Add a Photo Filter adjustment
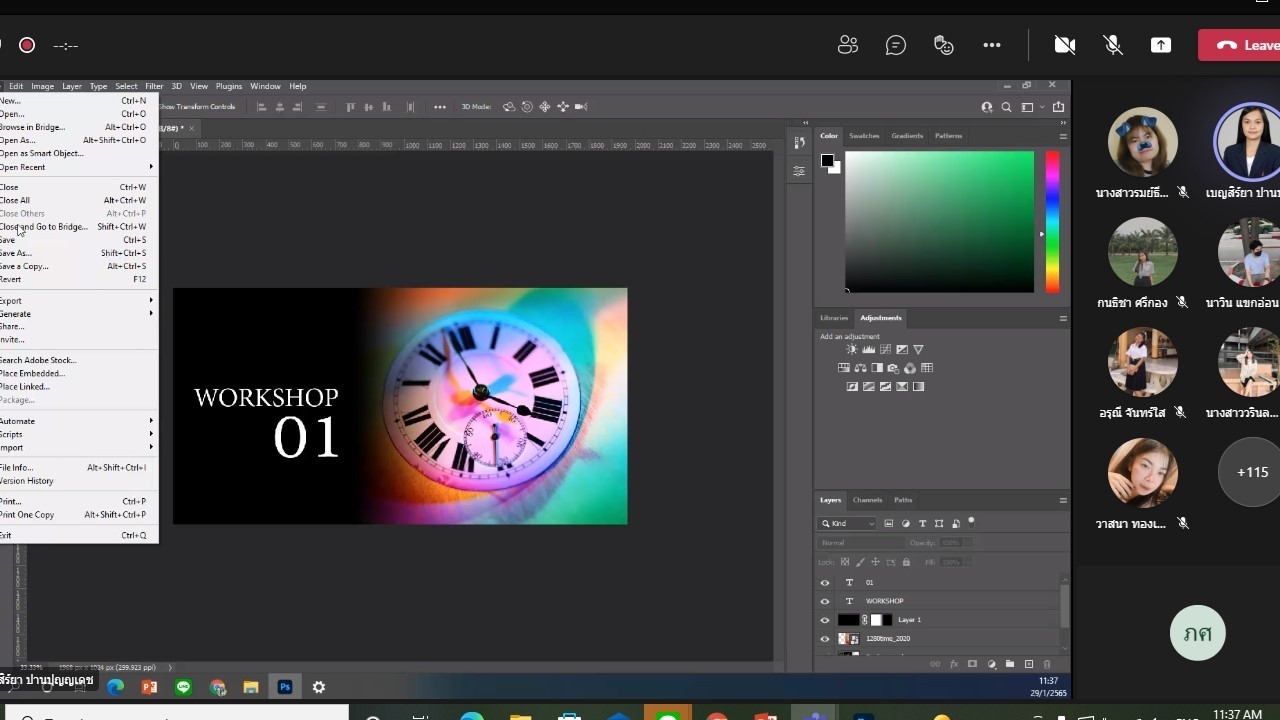This screenshot has height=720, width=1280. pyautogui.click(x=893, y=368)
